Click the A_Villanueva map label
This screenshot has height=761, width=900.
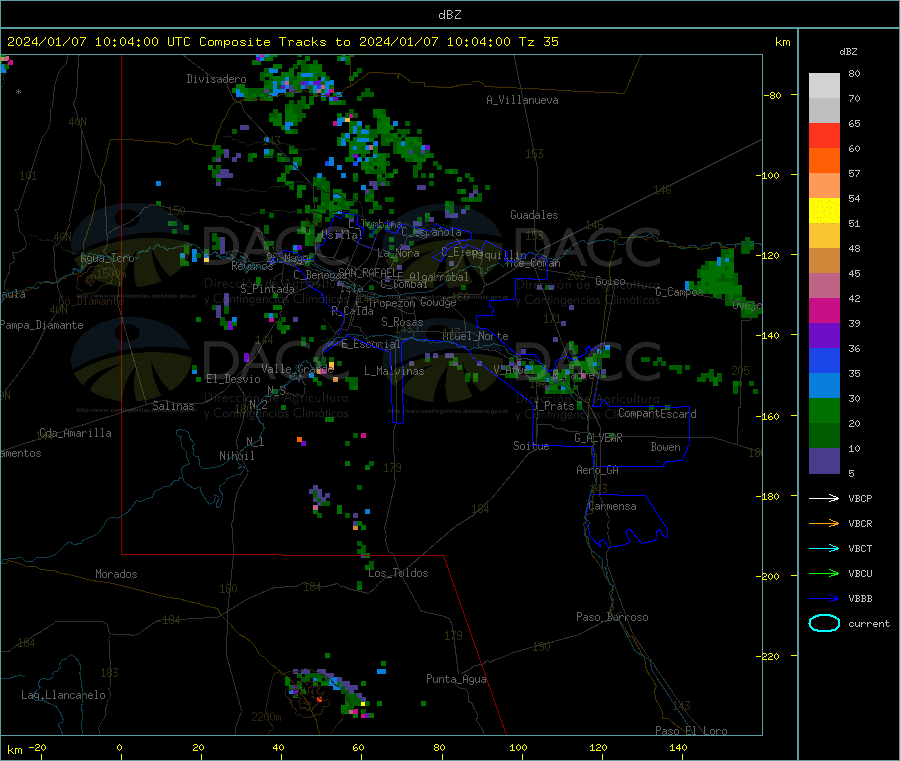pyautogui.click(x=522, y=100)
